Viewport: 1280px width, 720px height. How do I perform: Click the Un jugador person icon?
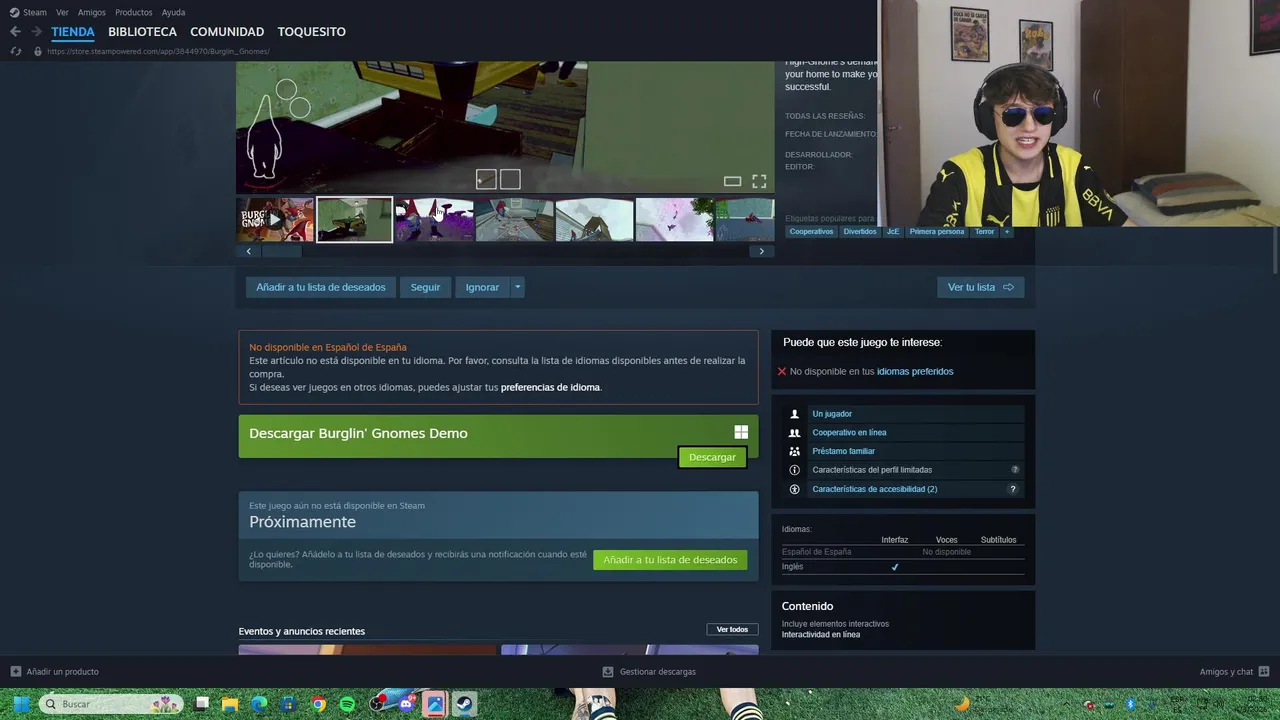(795, 414)
